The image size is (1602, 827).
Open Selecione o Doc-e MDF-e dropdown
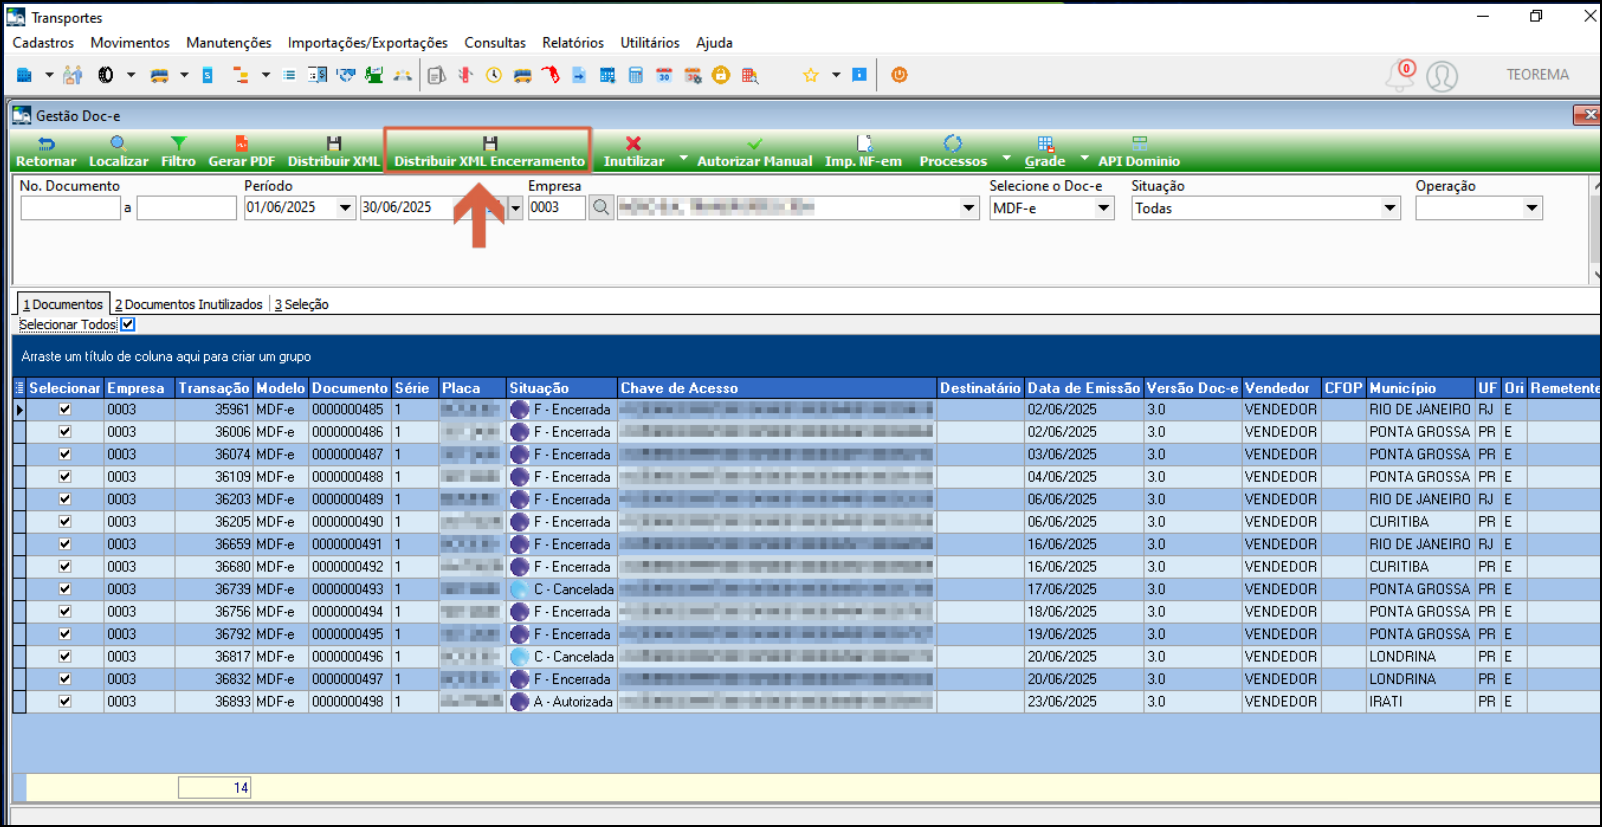pos(1103,208)
